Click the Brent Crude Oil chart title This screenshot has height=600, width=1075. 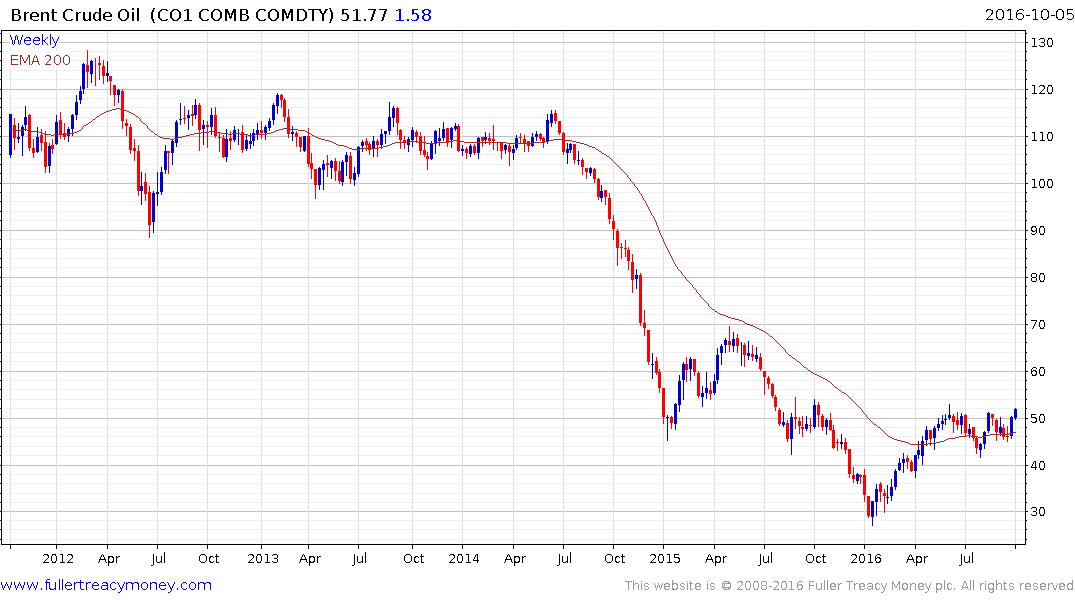(x=77, y=15)
